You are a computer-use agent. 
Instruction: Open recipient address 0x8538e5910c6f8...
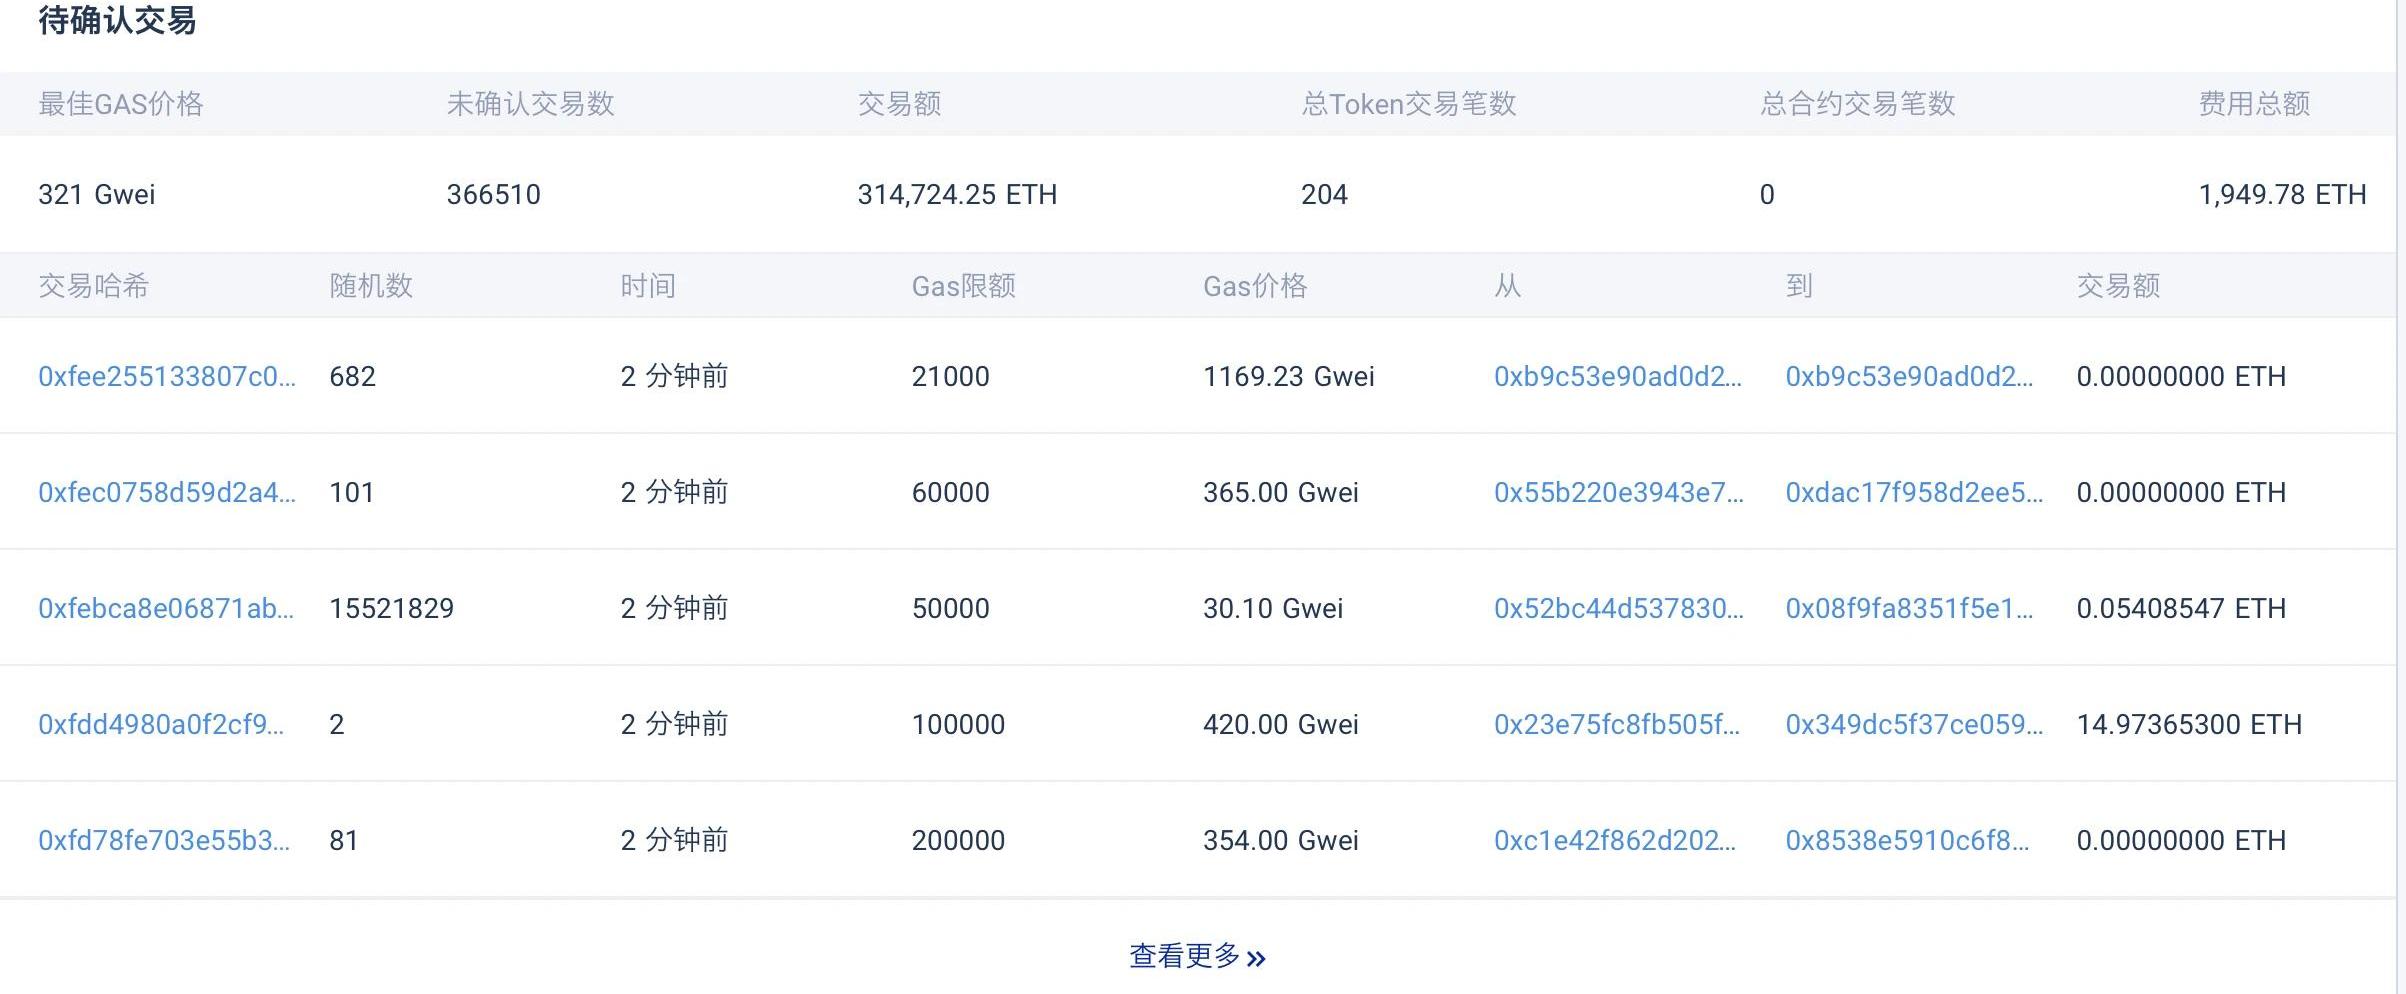coord(1907,840)
